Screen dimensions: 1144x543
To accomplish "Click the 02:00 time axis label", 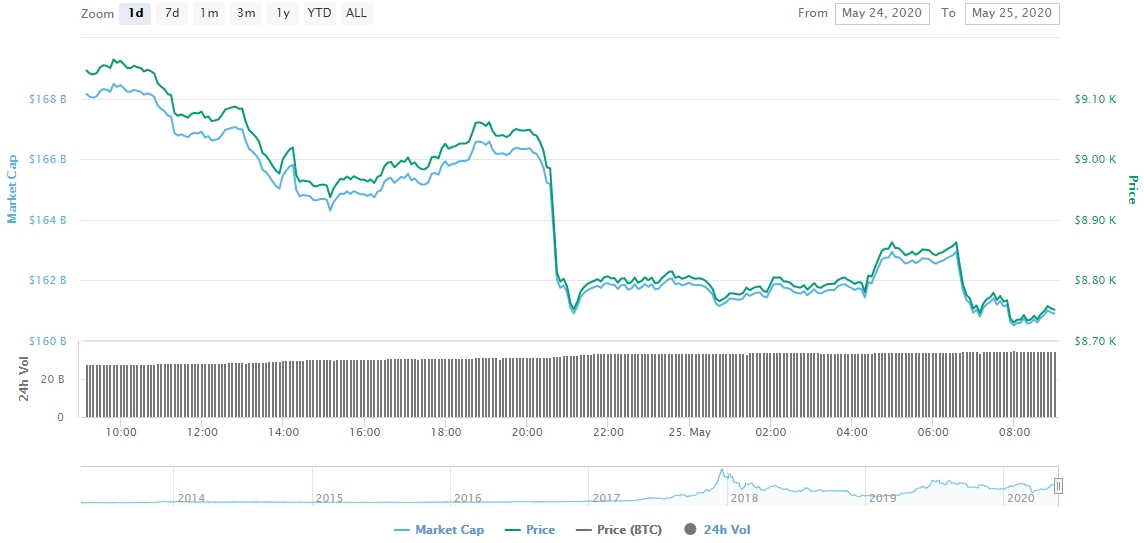I will pyautogui.click(x=770, y=431).
